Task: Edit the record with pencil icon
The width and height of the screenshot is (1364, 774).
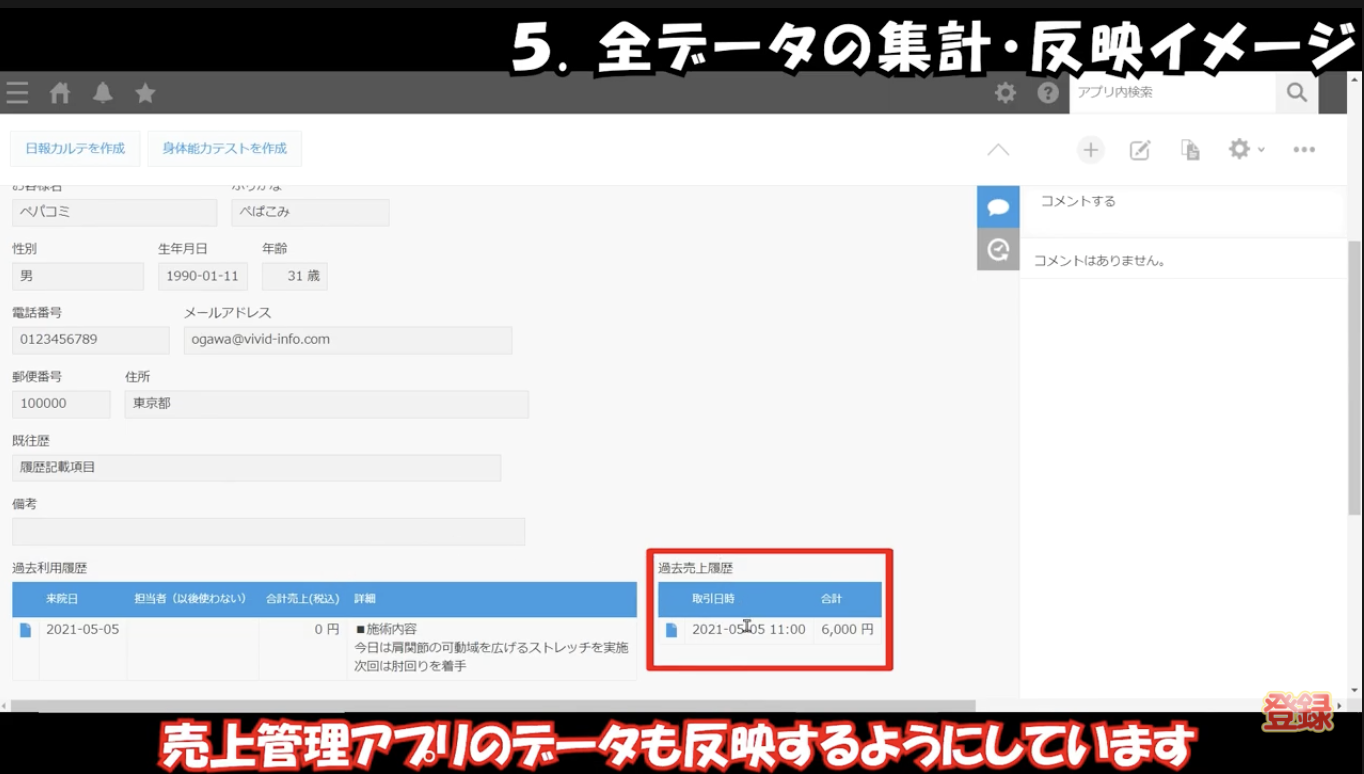Action: [x=1139, y=150]
